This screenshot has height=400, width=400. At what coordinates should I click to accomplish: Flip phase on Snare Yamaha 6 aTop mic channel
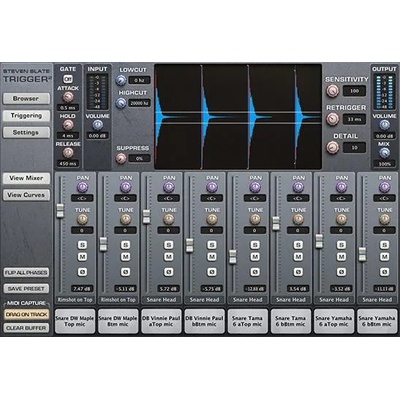point(341,272)
